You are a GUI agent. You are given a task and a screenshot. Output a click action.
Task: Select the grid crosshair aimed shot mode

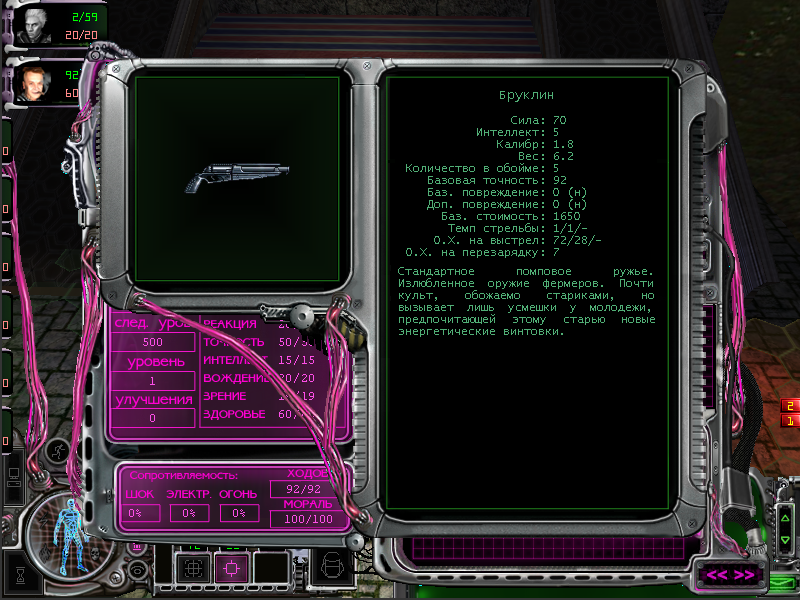click(191, 568)
